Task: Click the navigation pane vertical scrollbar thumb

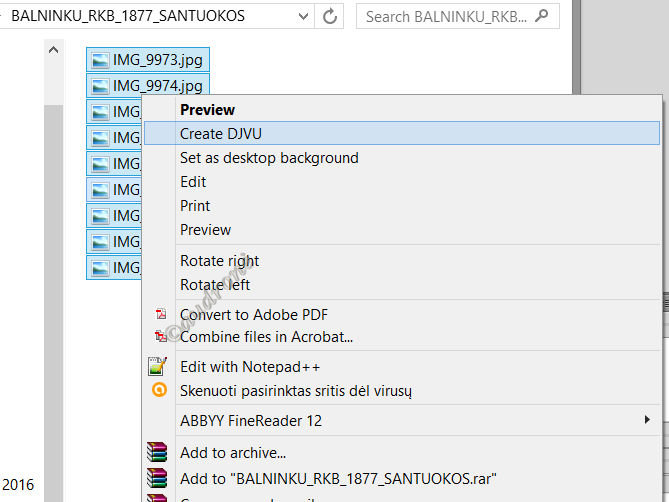Action: (x=53, y=303)
